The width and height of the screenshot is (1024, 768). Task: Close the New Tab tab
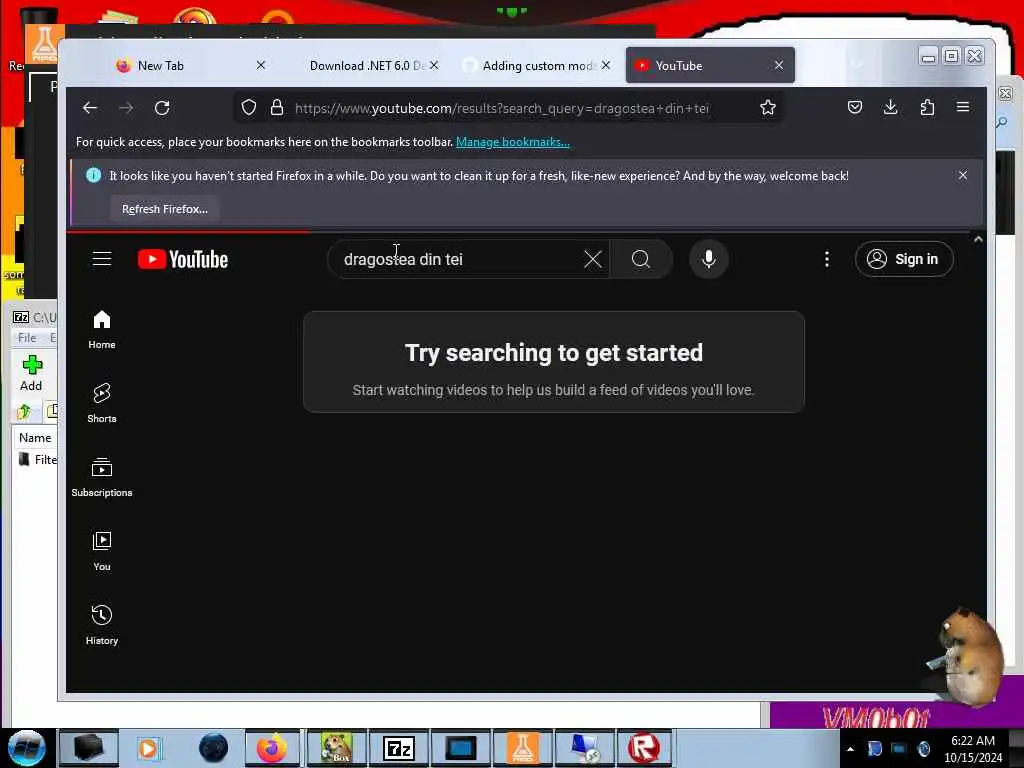[x=261, y=65]
